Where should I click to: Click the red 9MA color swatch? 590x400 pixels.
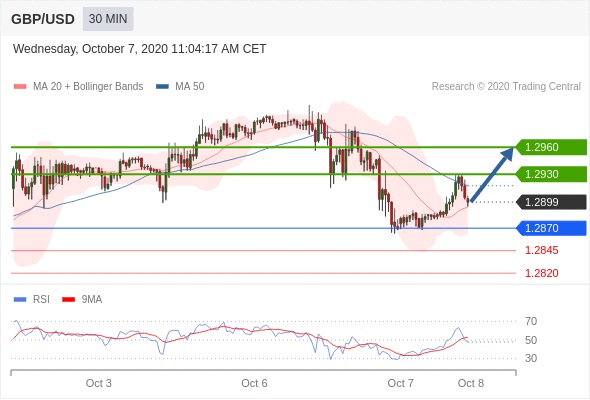point(68,300)
